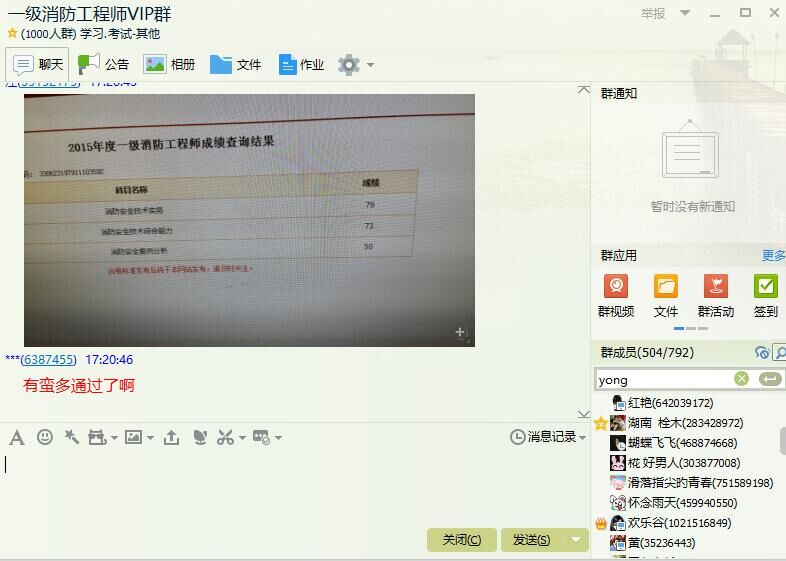Click the member view icon beside 群成员
Screen dimensions: 786x561
click(762, 352)
